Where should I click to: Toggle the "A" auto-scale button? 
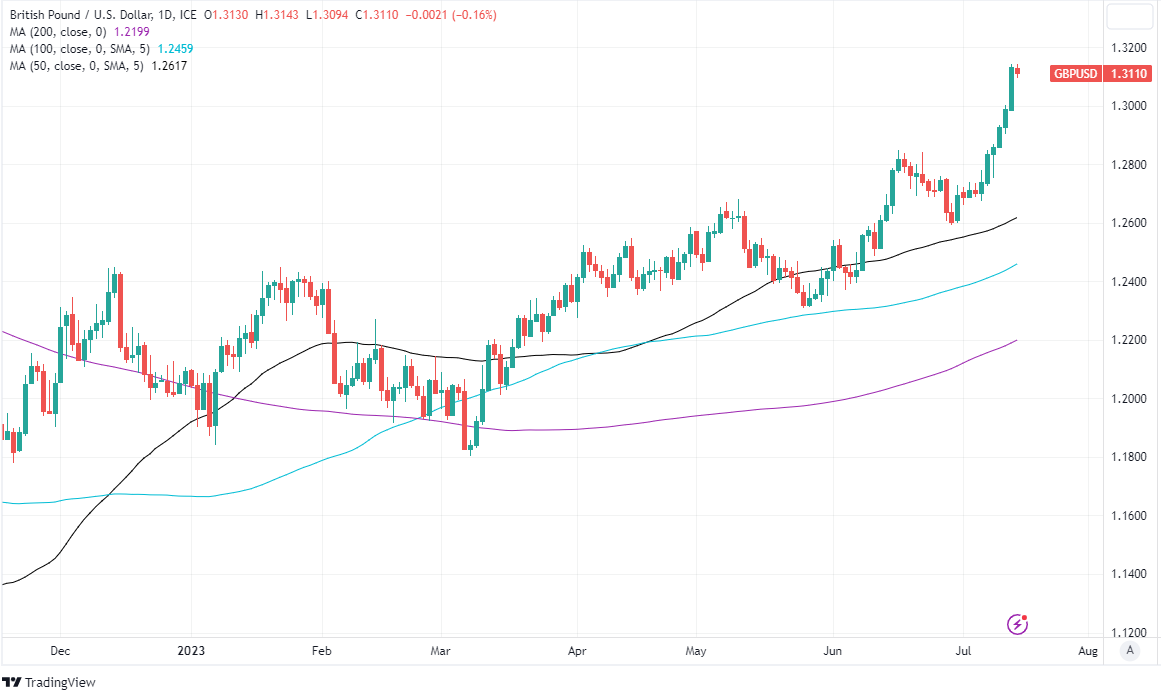(1130, 650)
